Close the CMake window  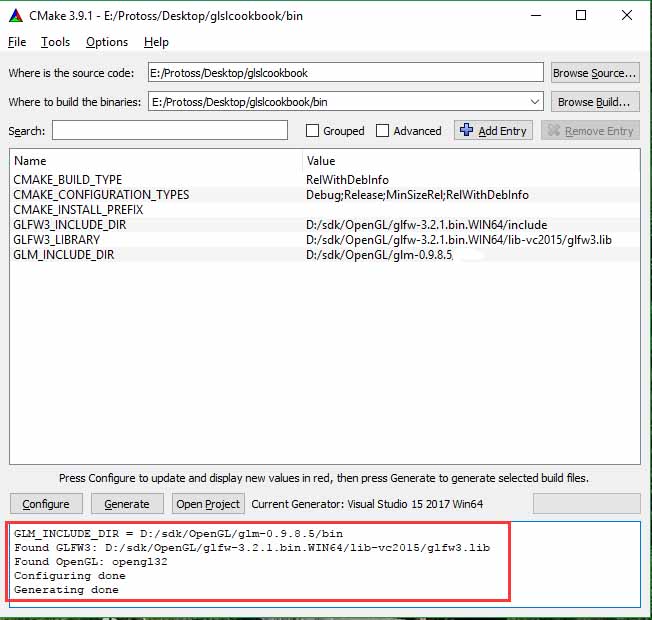627,15
